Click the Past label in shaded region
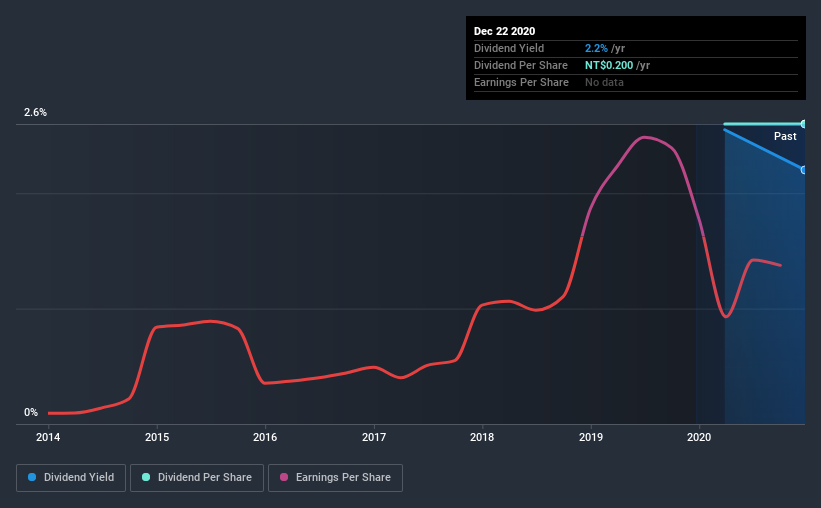Image resolution: width=821 pixels, height=508 pixels. tap(785, 136)
